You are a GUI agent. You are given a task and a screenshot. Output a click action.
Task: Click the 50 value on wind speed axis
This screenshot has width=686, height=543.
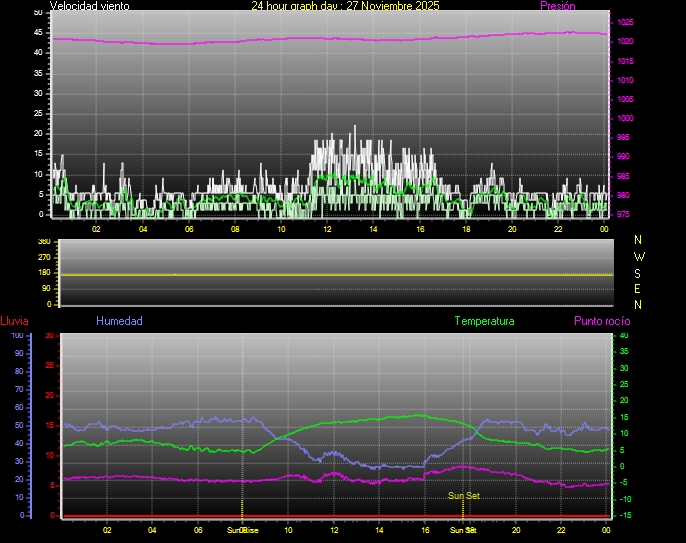38,12
